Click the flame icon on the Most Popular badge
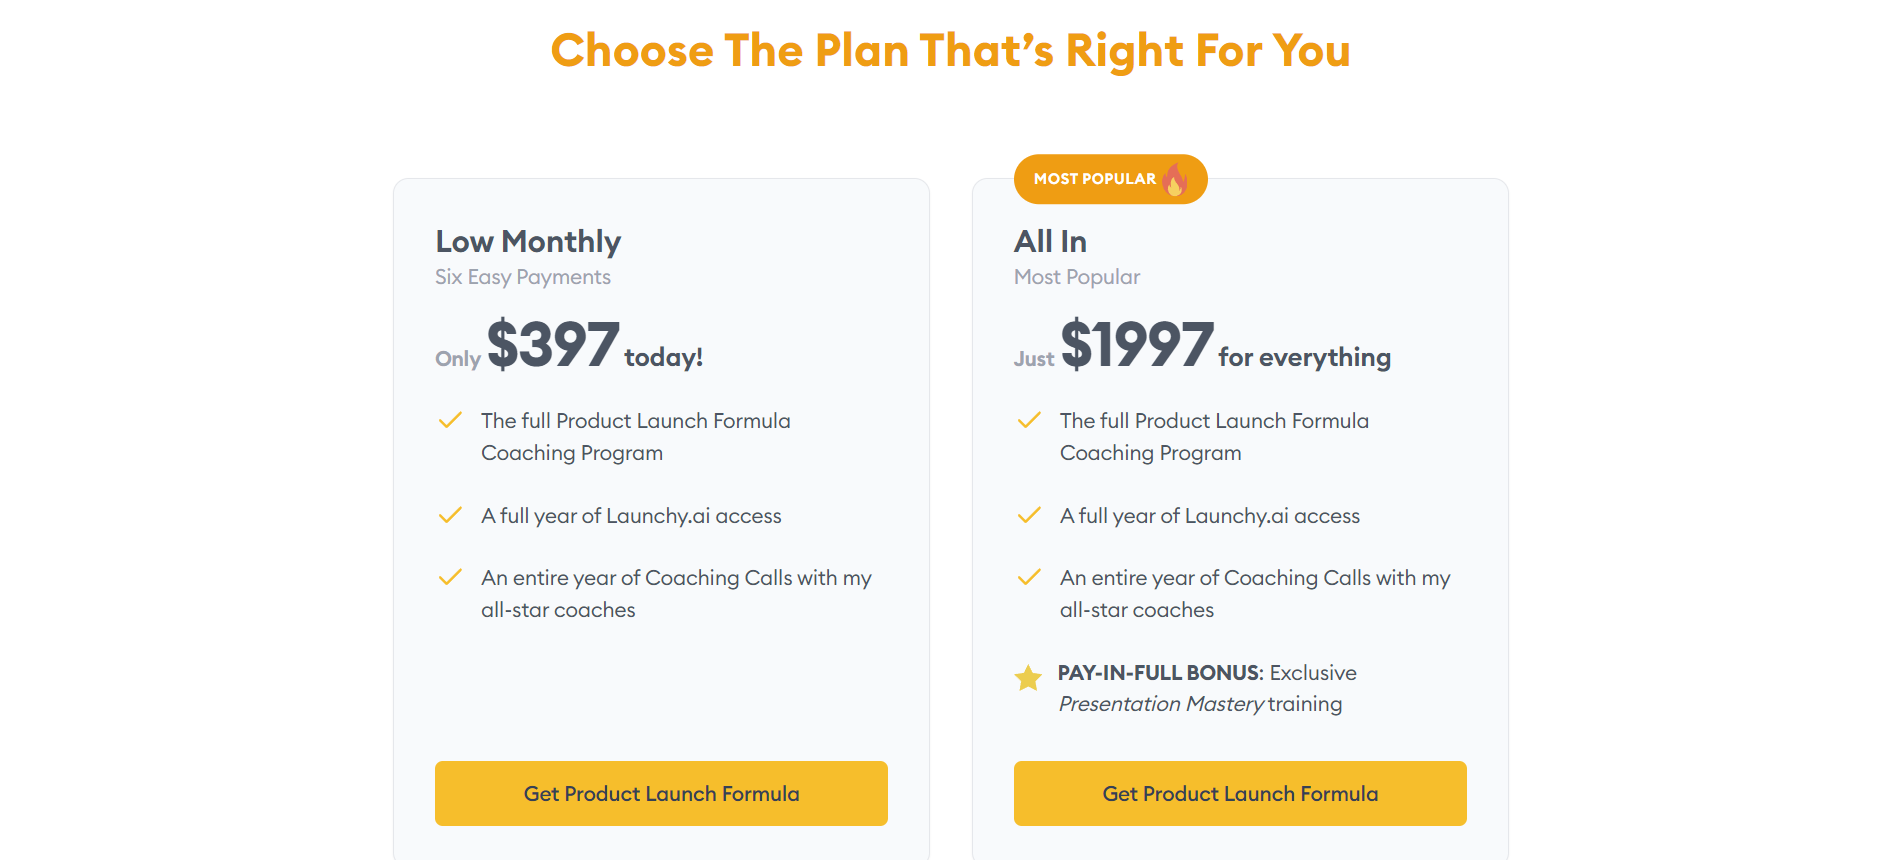1902x860 pixels. pyautogui.click(x=1175, y=180)
